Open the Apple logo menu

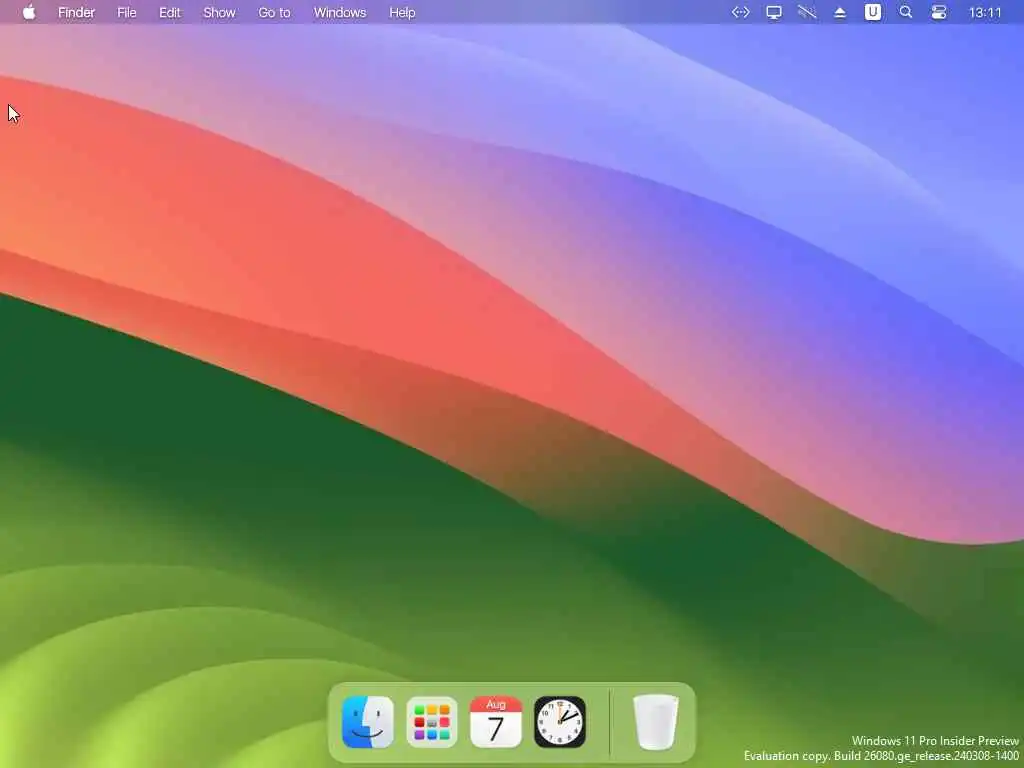pos(29,12)
